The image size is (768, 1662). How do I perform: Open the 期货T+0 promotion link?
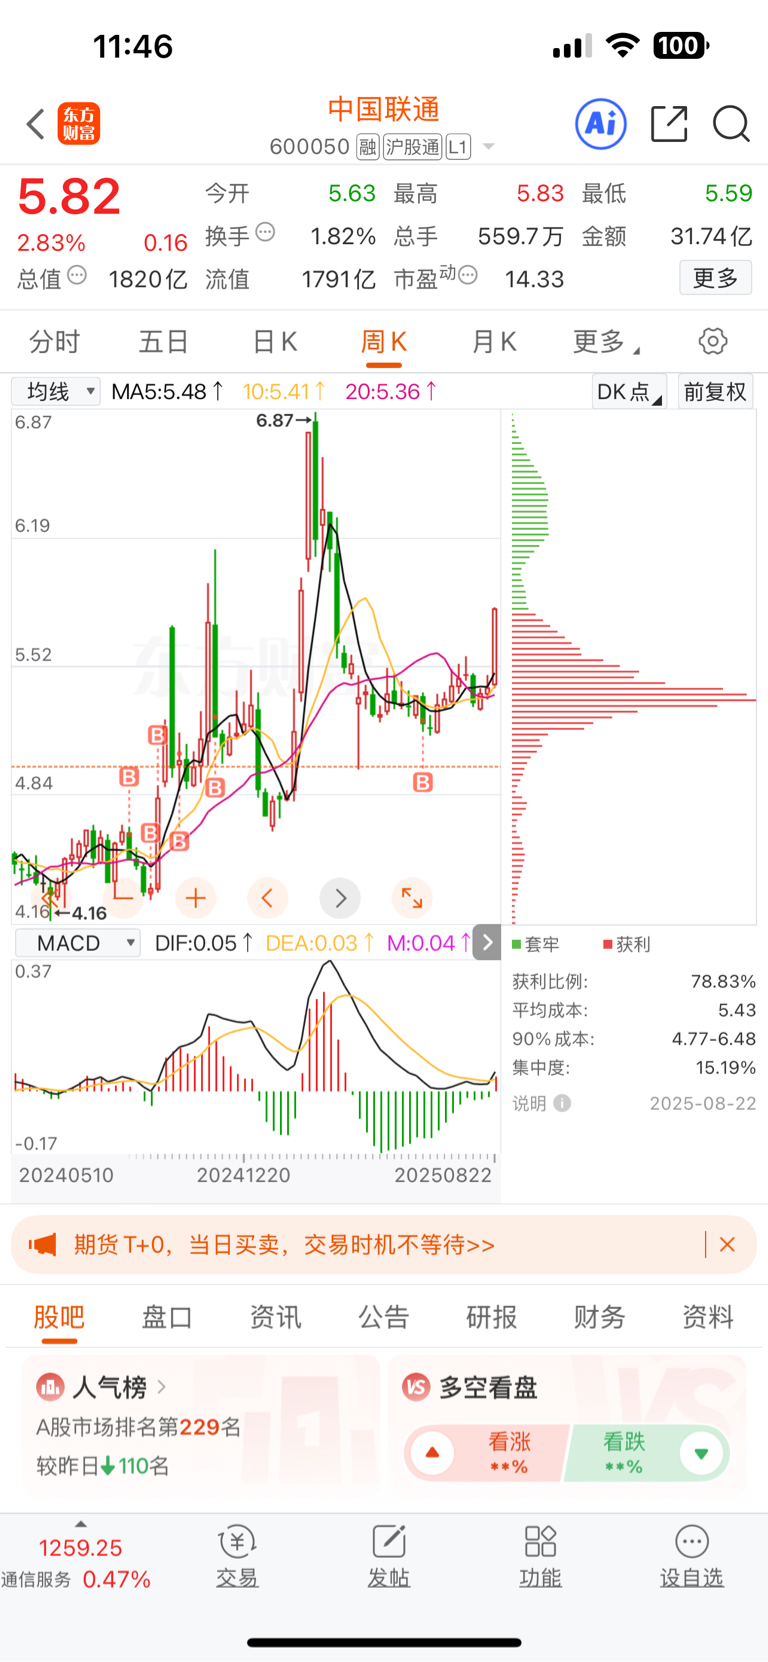284,1245
